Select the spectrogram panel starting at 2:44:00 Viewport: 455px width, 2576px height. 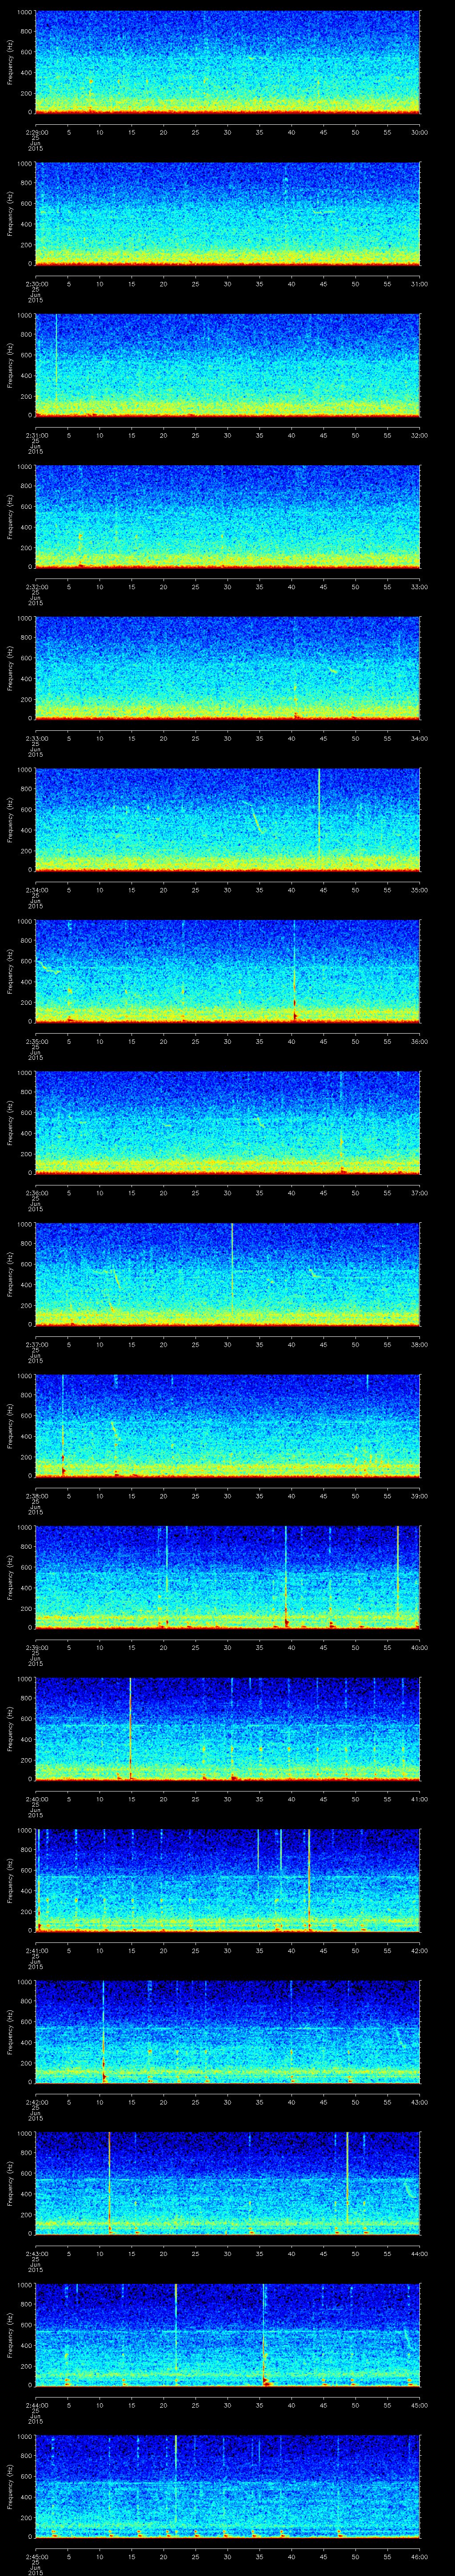[x=227, y=2334]
